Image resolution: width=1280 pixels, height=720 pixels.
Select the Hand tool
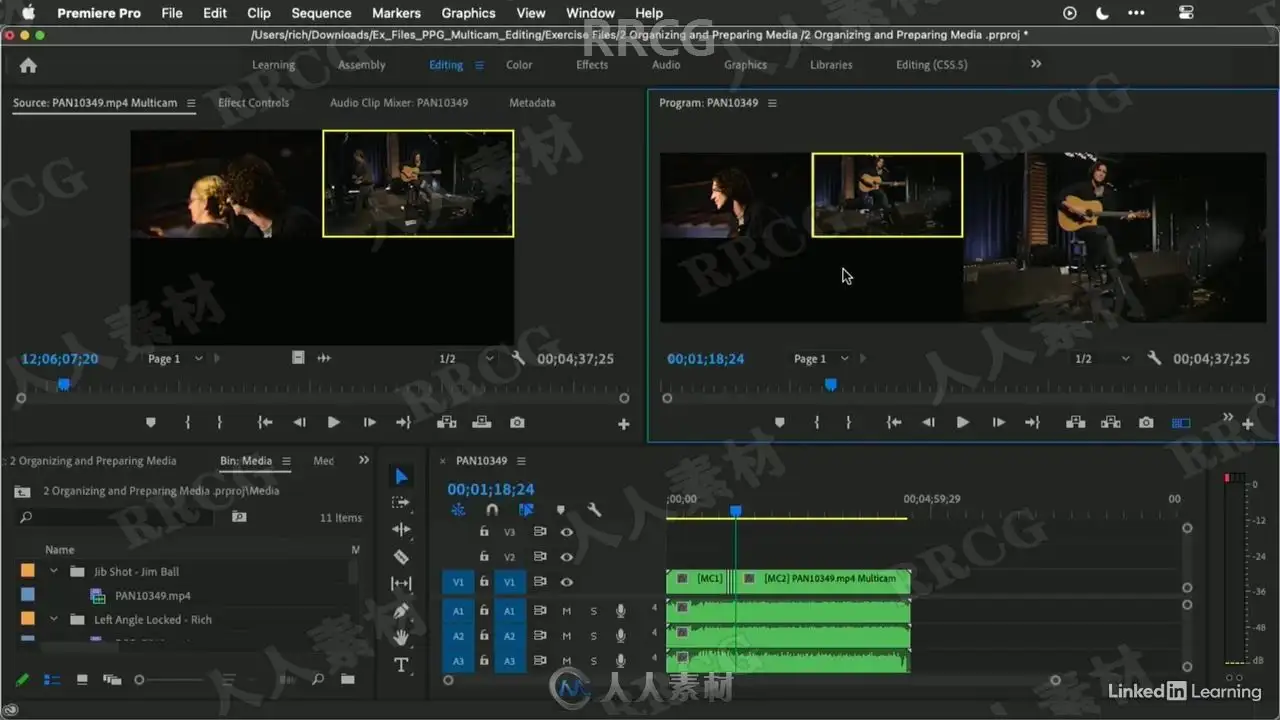401,637
